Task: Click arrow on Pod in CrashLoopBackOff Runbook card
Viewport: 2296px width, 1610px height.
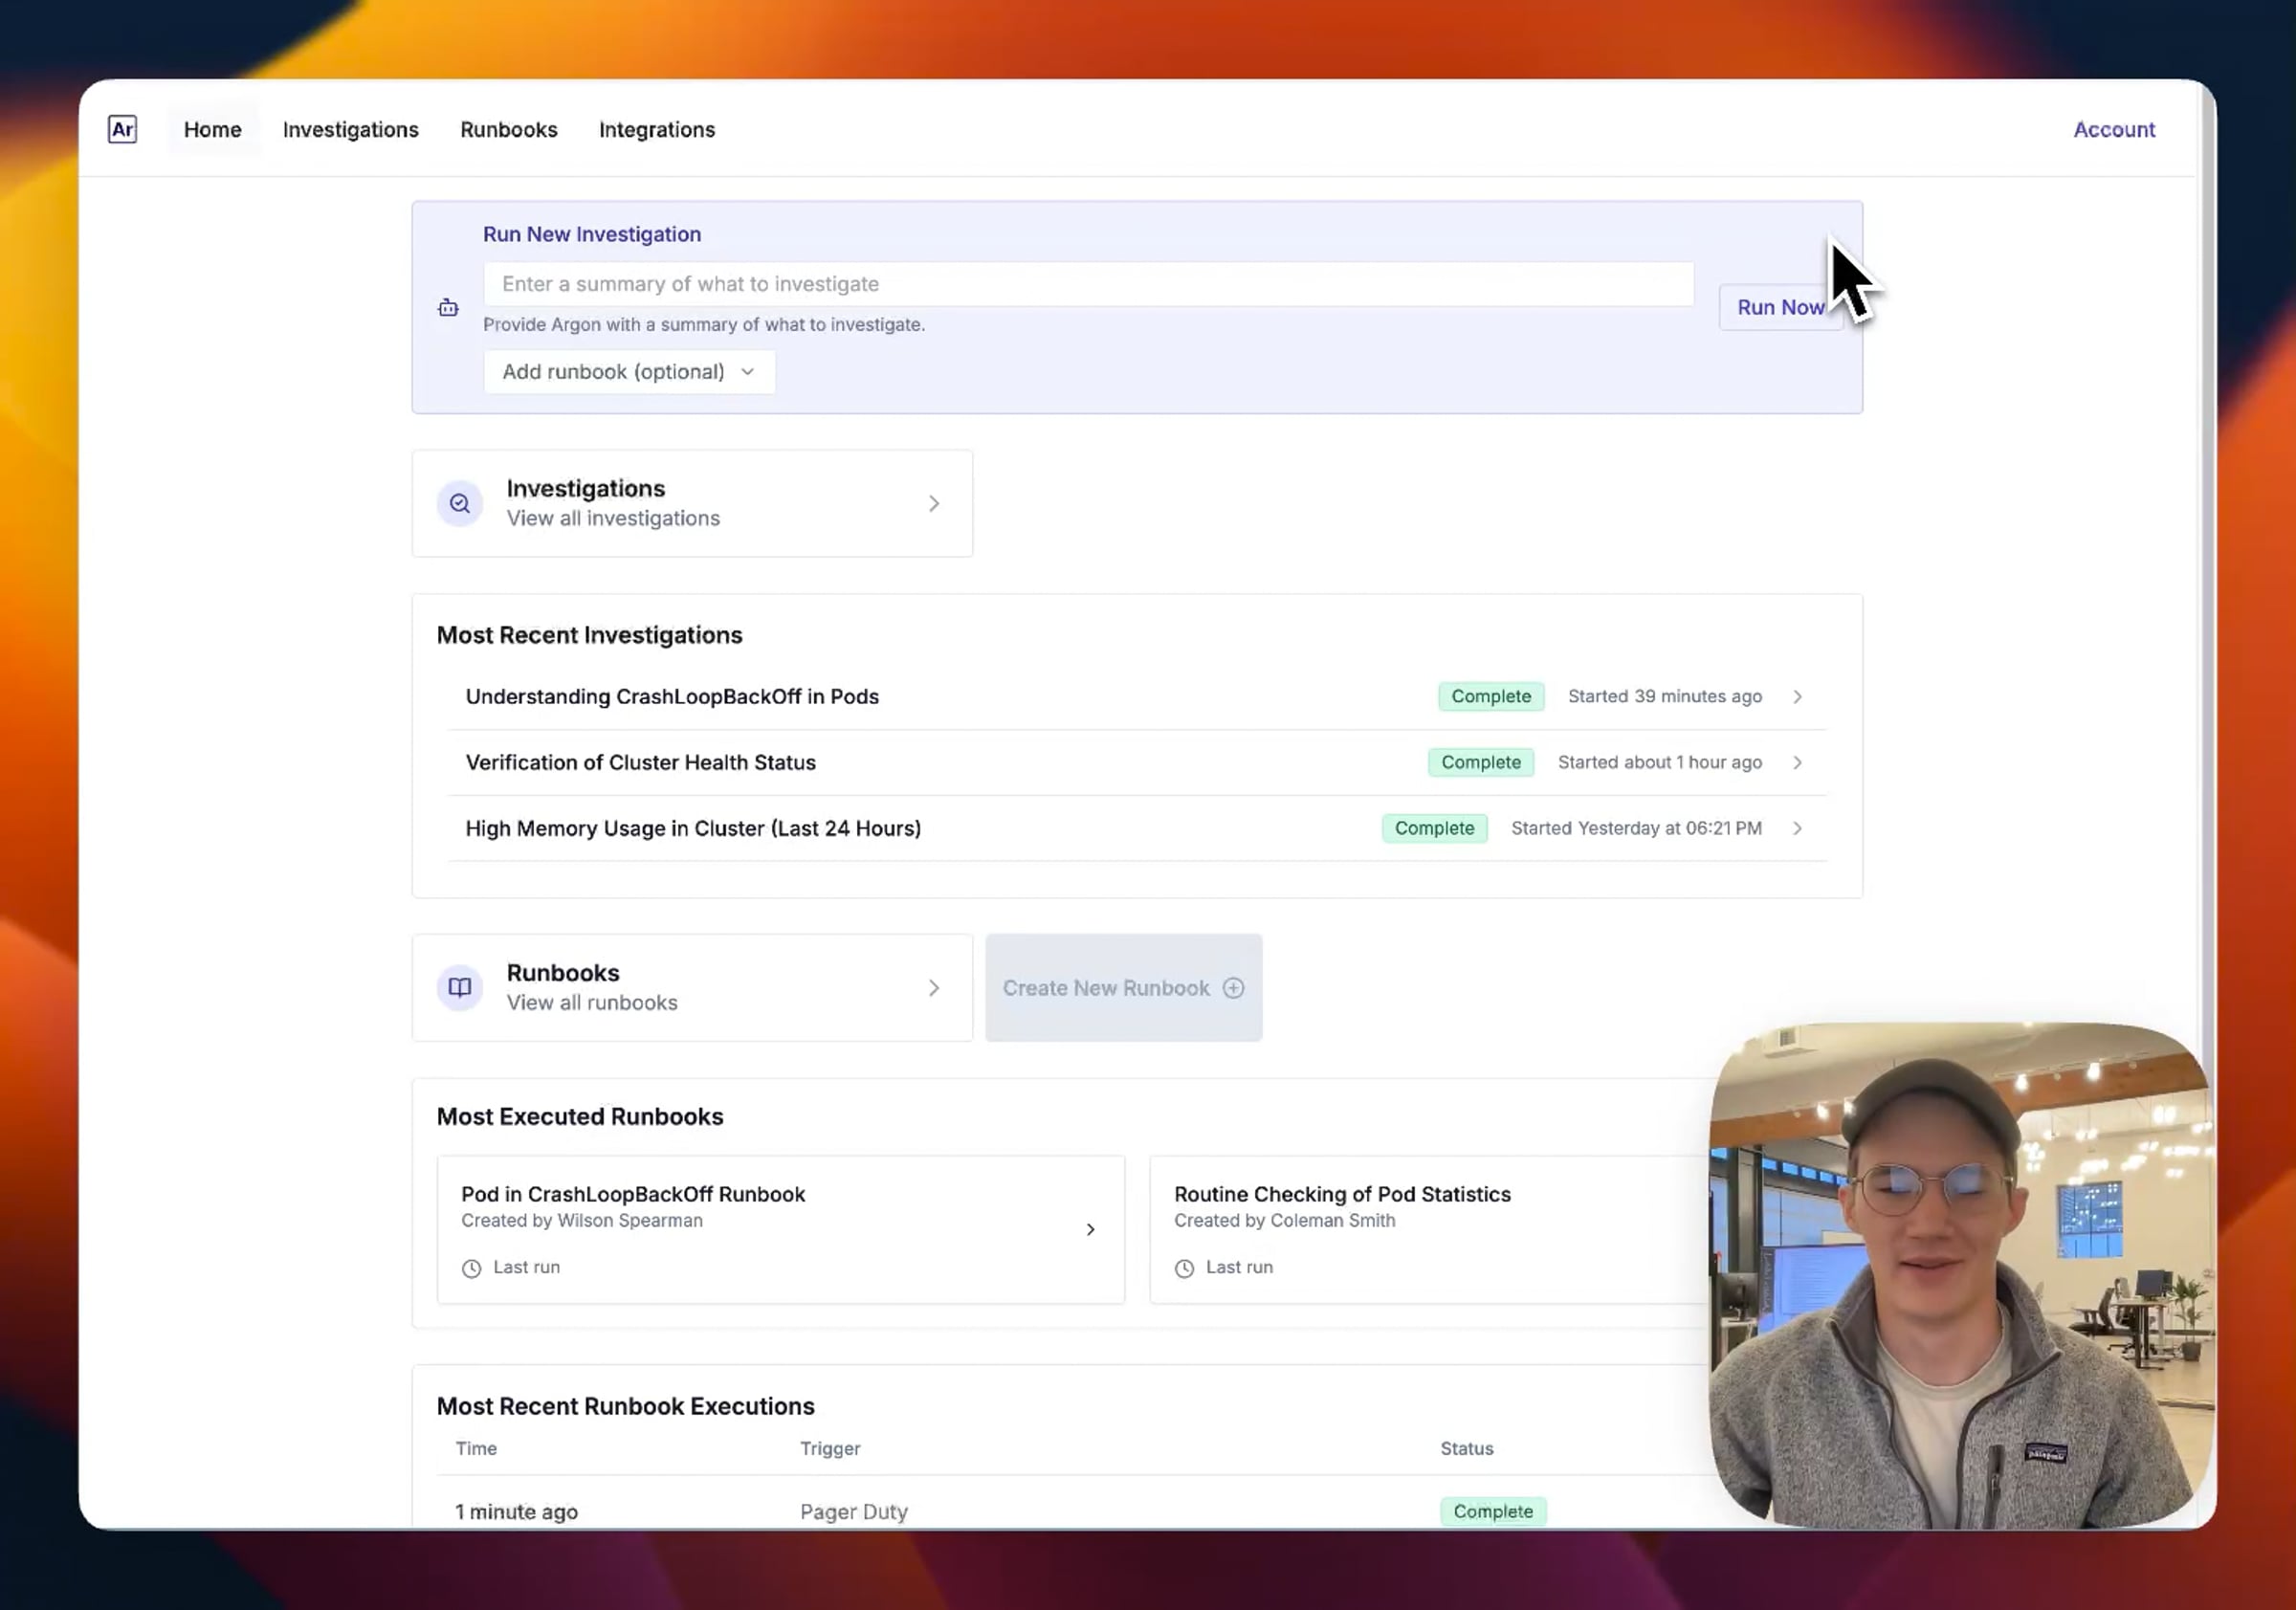Action: 1090,1229
